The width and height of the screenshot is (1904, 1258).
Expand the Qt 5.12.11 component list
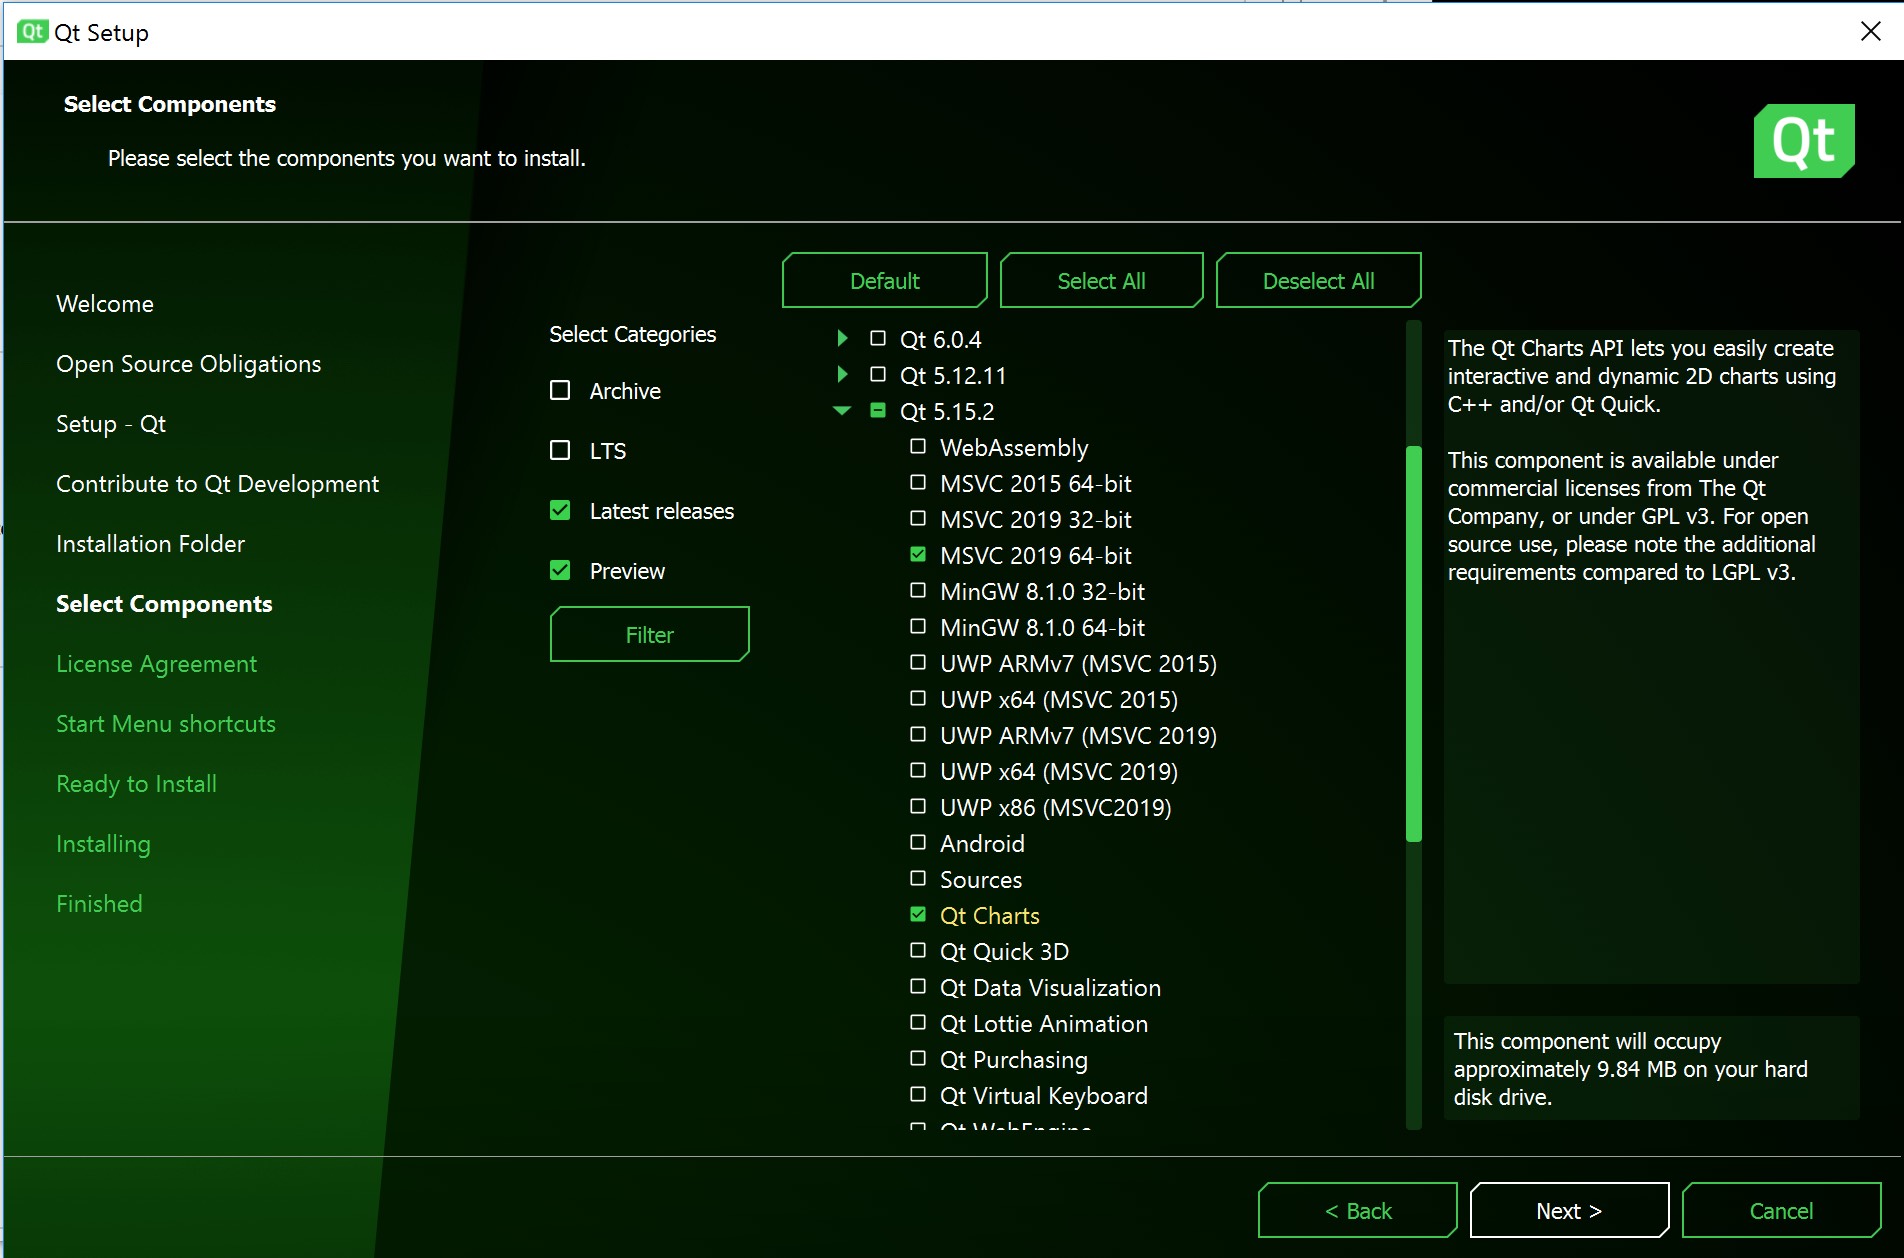841,375
